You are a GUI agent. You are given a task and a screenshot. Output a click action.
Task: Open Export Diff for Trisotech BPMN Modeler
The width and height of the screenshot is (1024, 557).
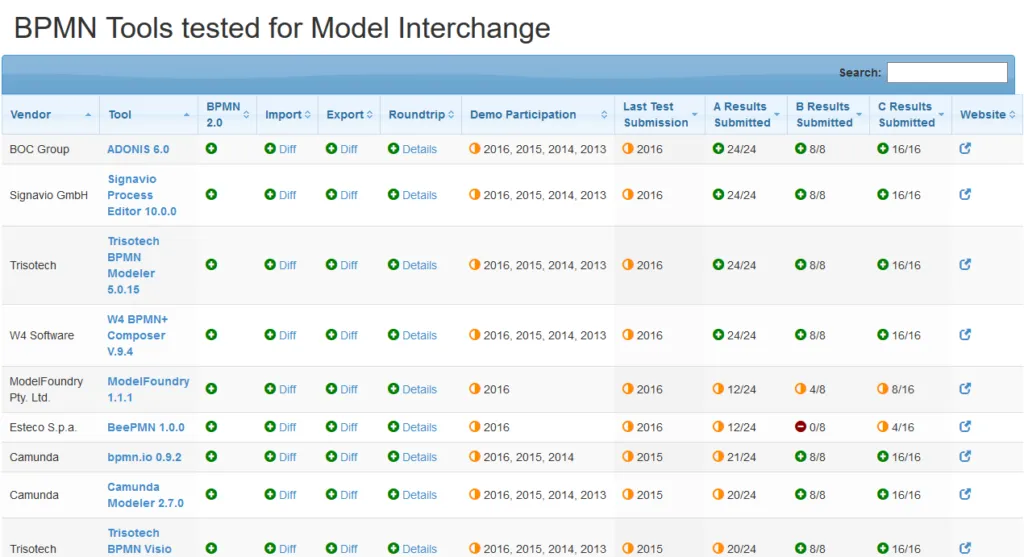(x=349, y=265)
